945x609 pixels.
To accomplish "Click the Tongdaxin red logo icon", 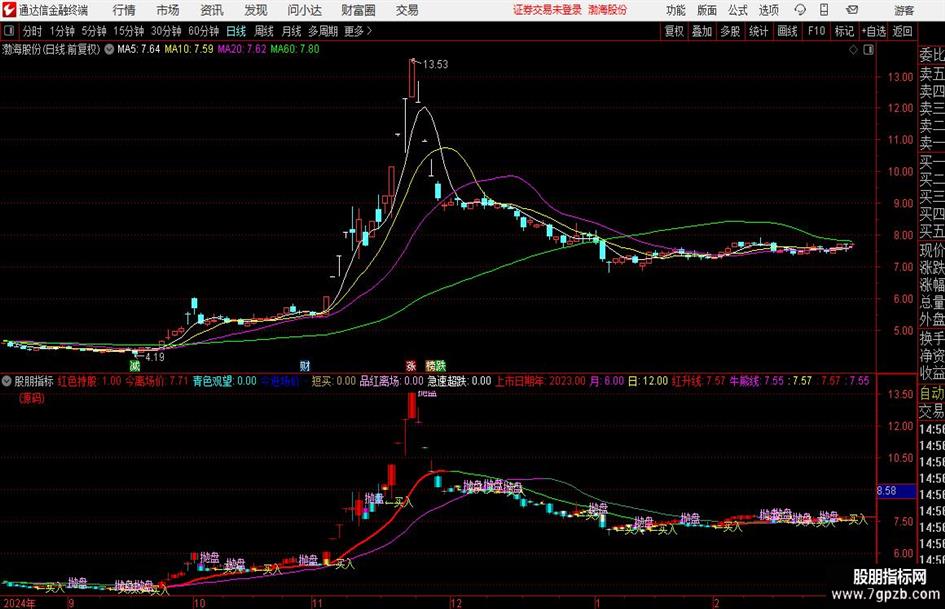I will (x=8, y=10).
